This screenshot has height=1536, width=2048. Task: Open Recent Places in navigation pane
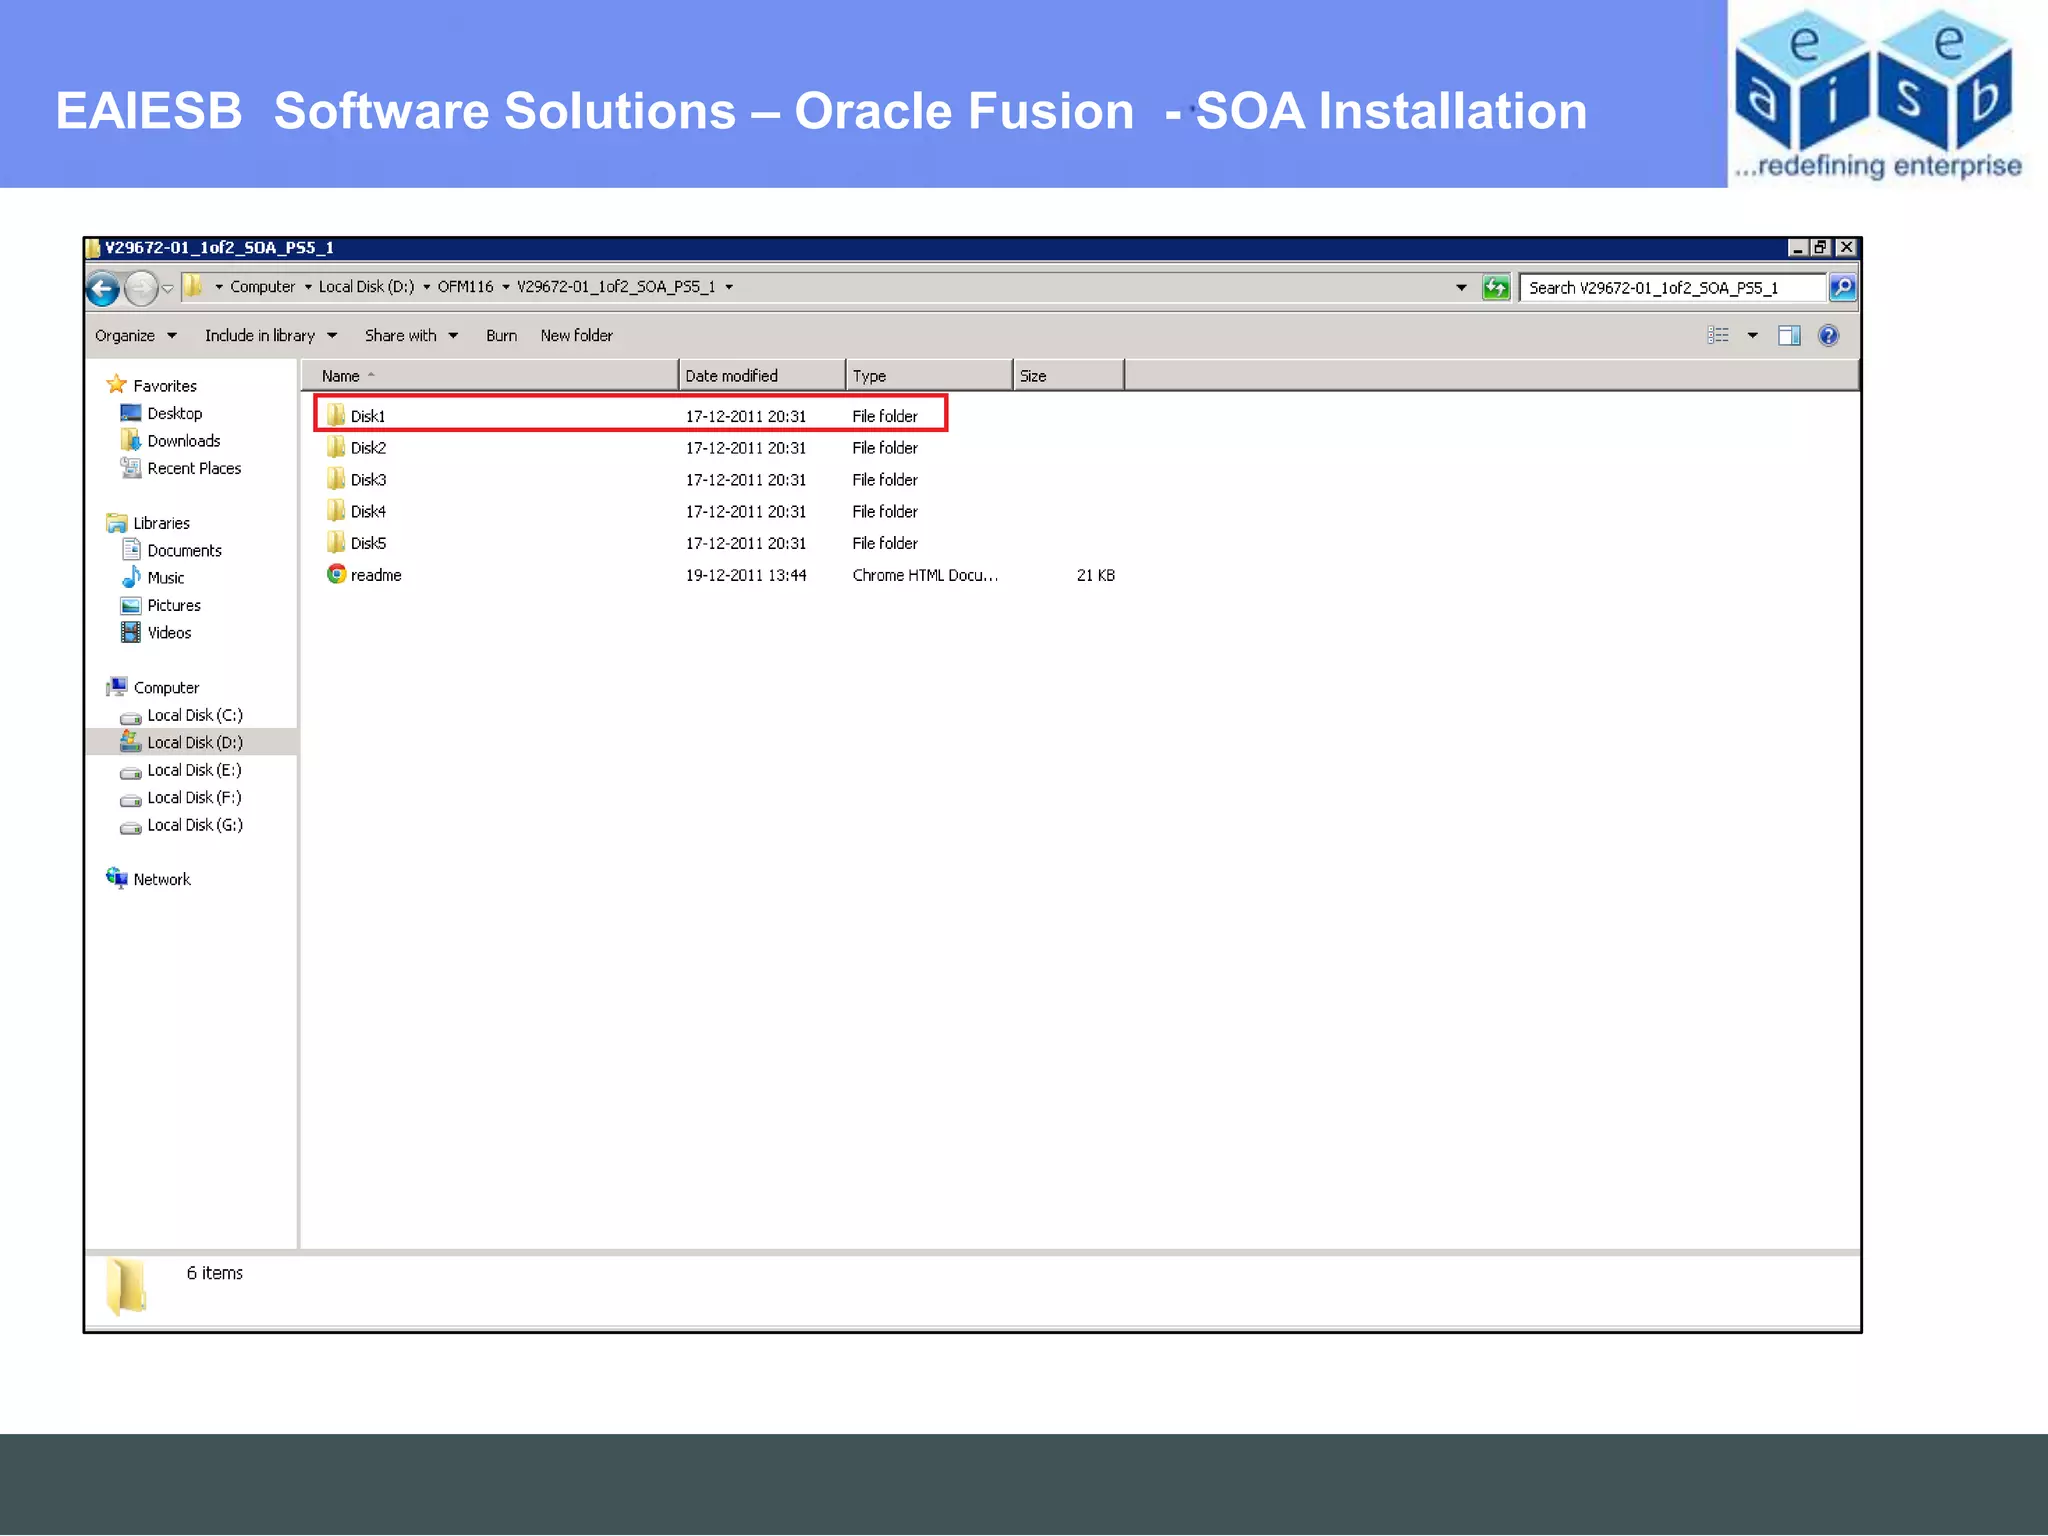coord(194,469)
